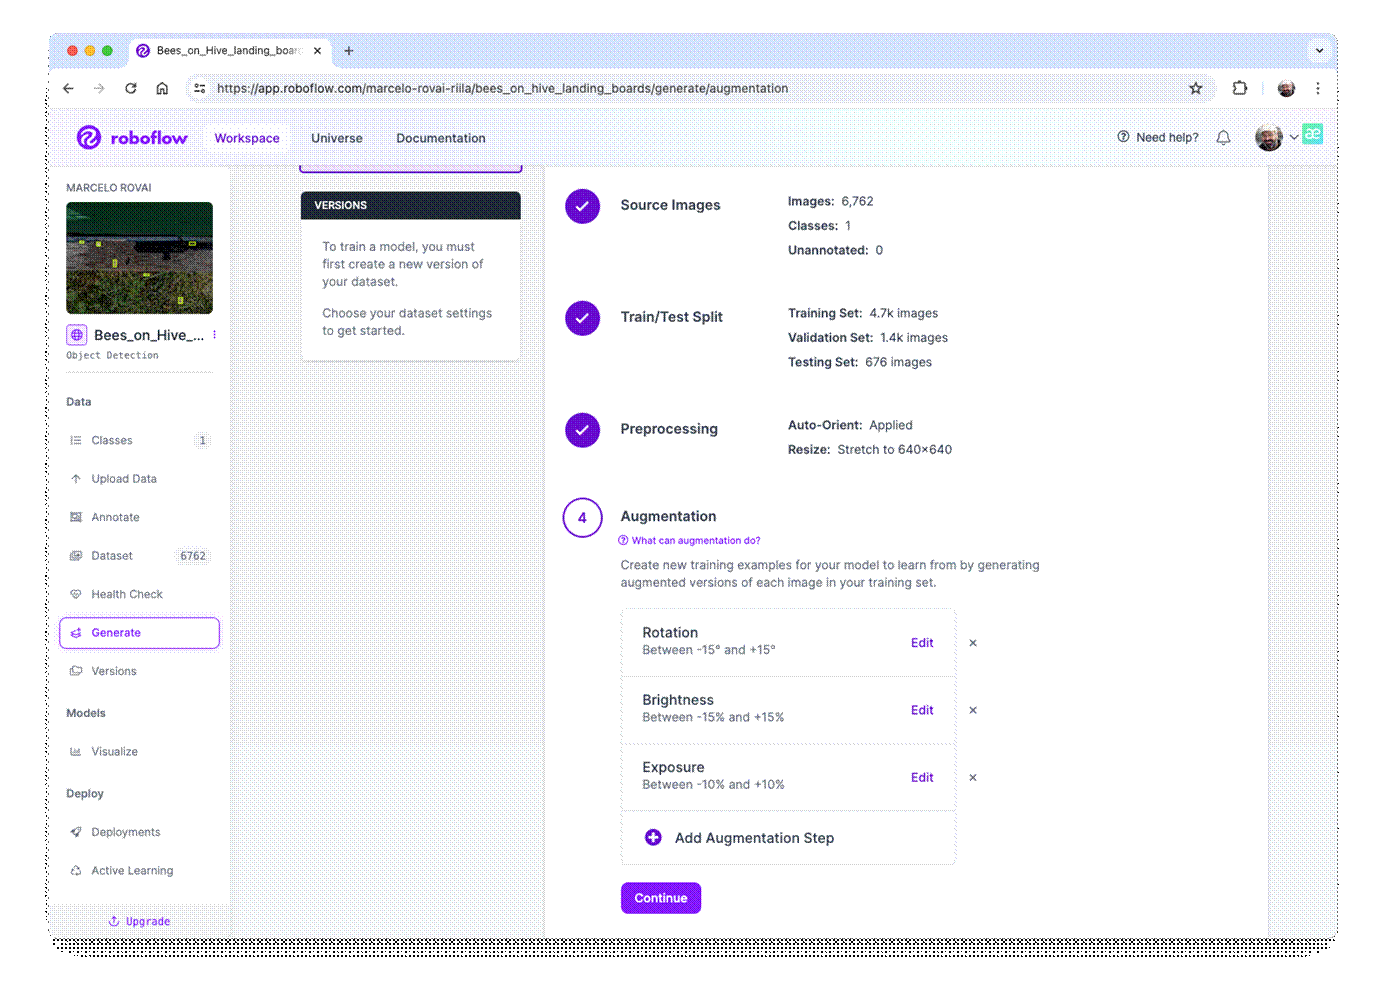Open the project three-dot options menu
1386x1003 pixels.
(x=214, y=335)
